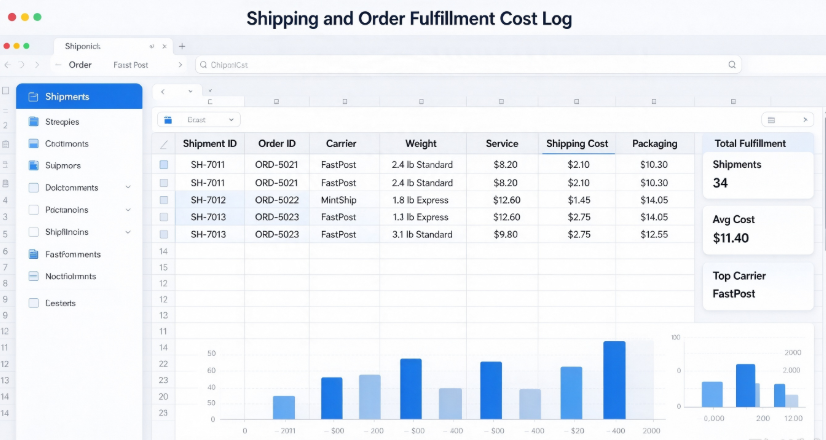Open the Top Carrier FastPost card
826x440 pixels.
click(x=759, y=286)
